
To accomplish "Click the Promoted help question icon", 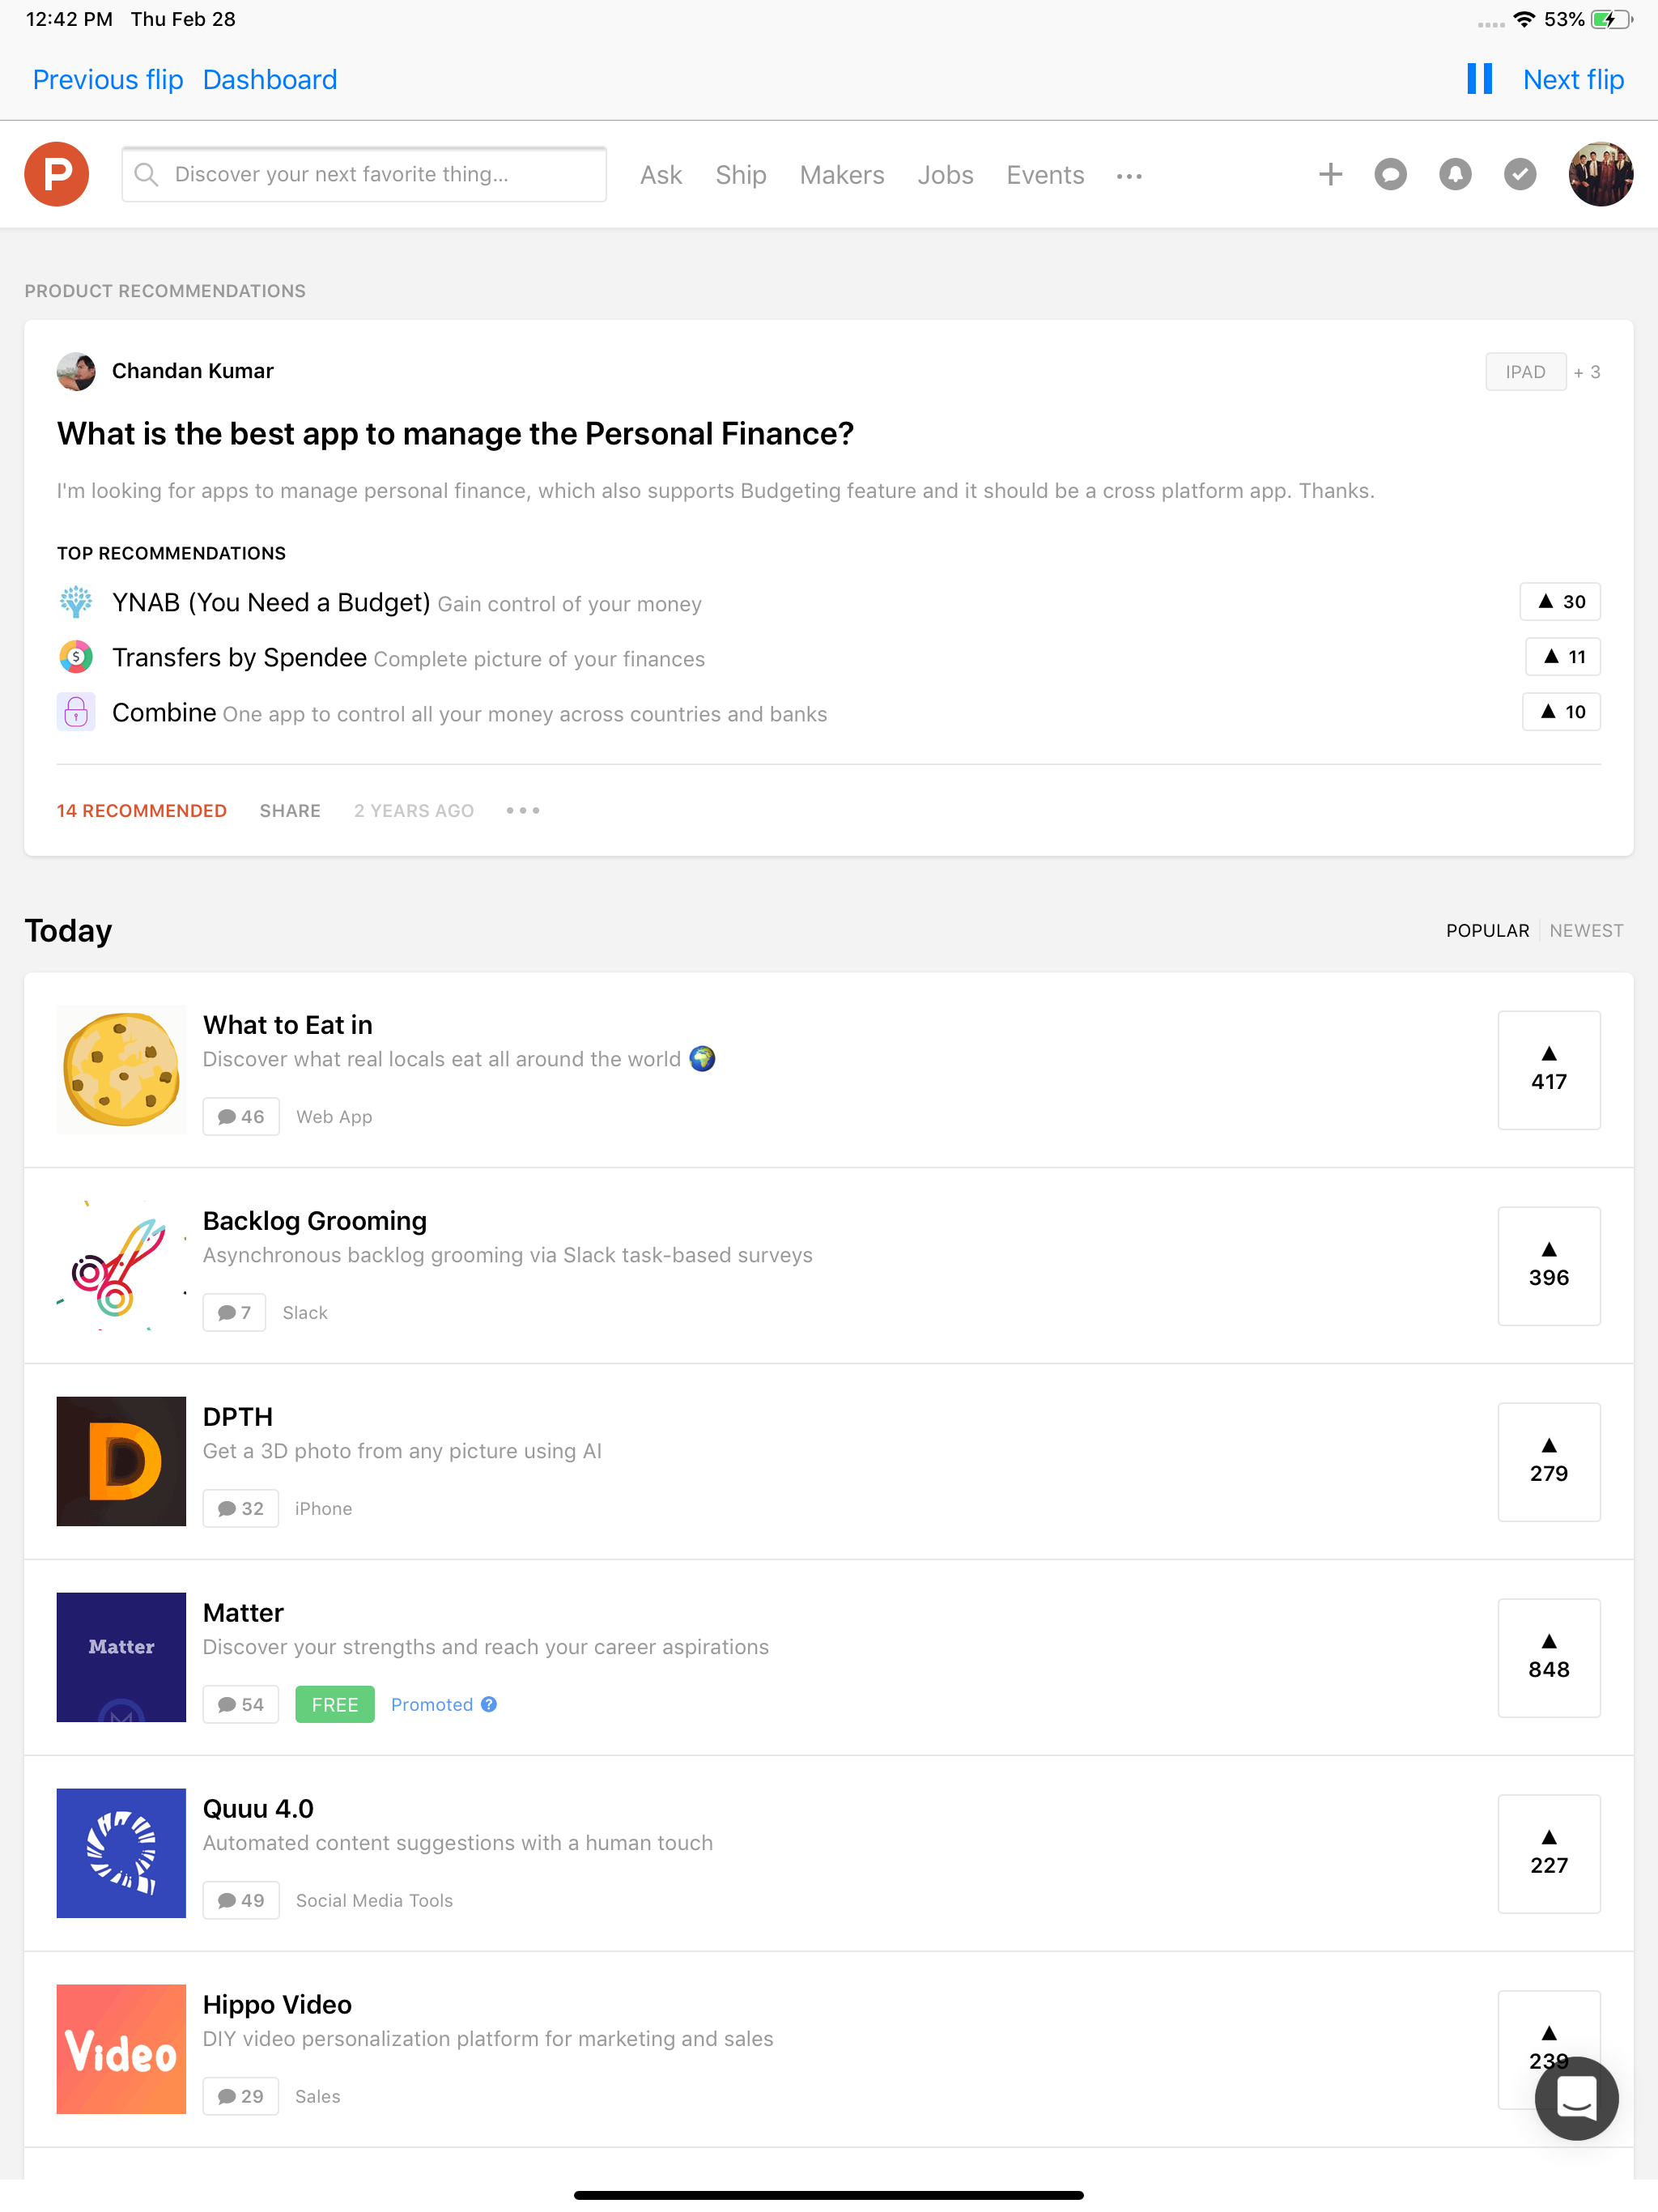I will pos(489,1704).
